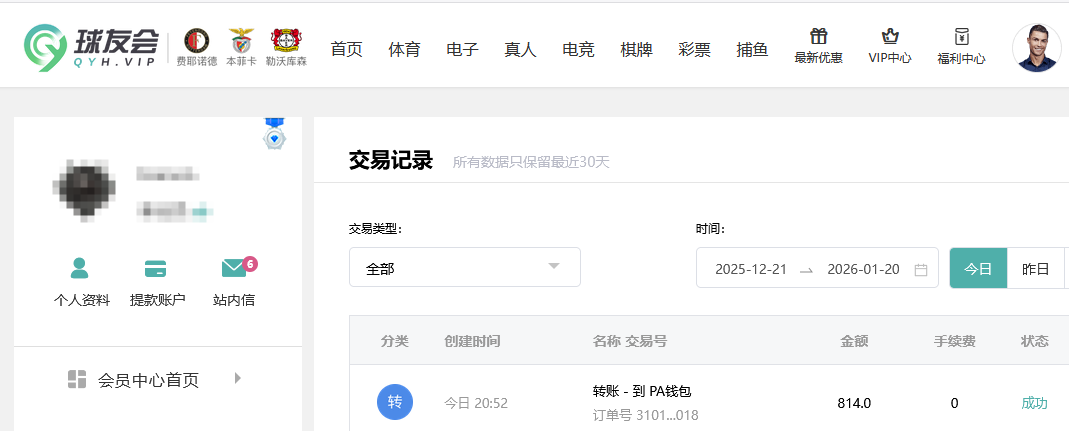This screenshot has width=1069, height=431.
Task: Open 最新优惠 gift icon
Action: tap(818, 37)
